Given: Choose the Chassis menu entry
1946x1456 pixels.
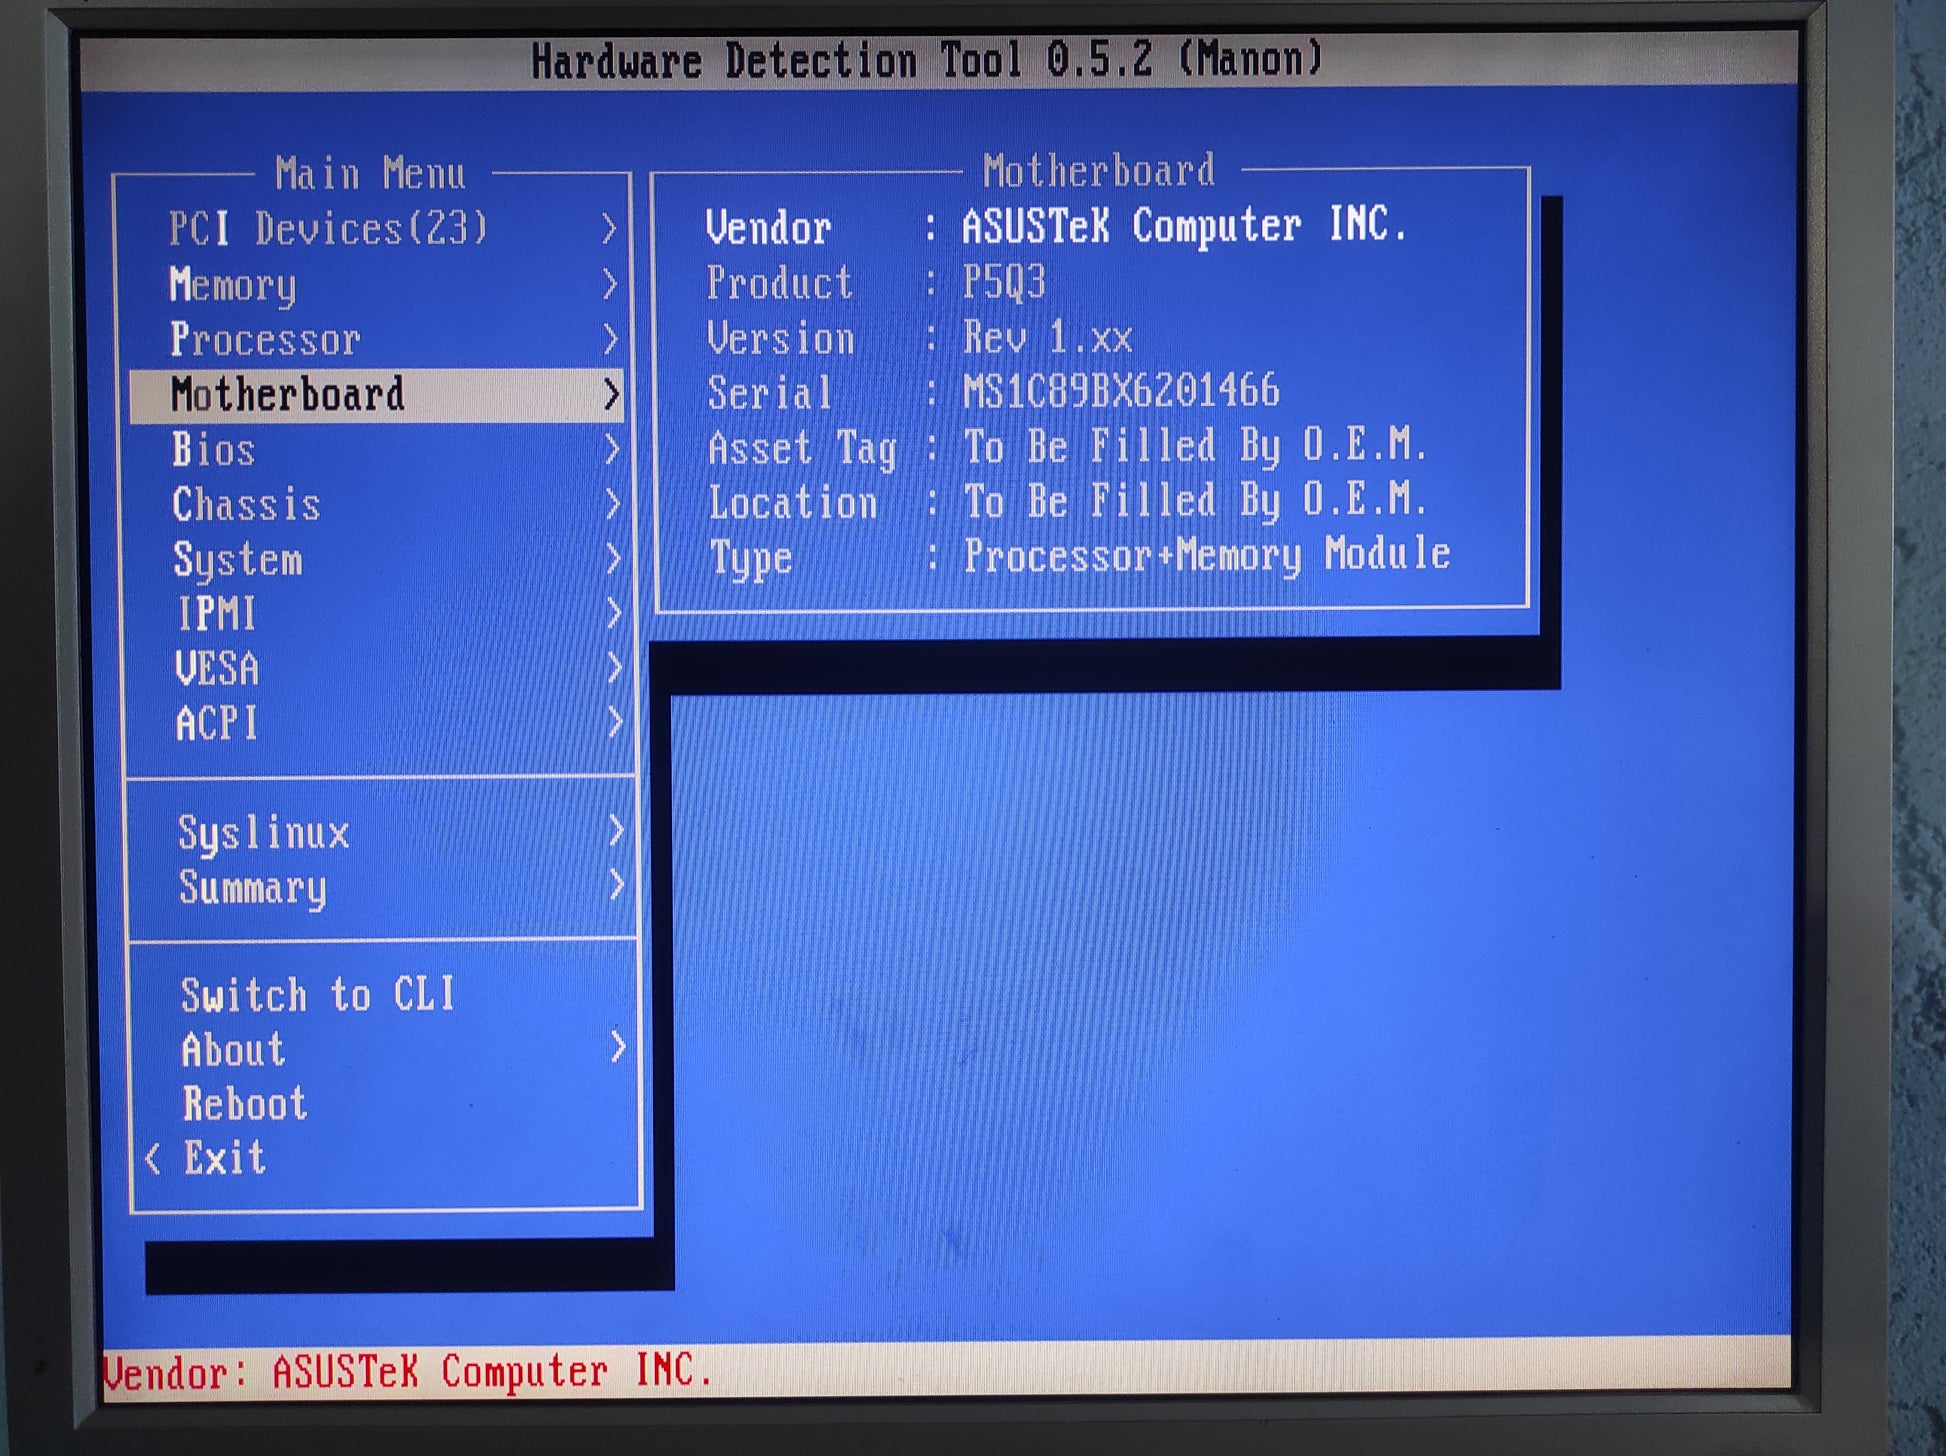Looking at the screenshot, I should [246, 505].
